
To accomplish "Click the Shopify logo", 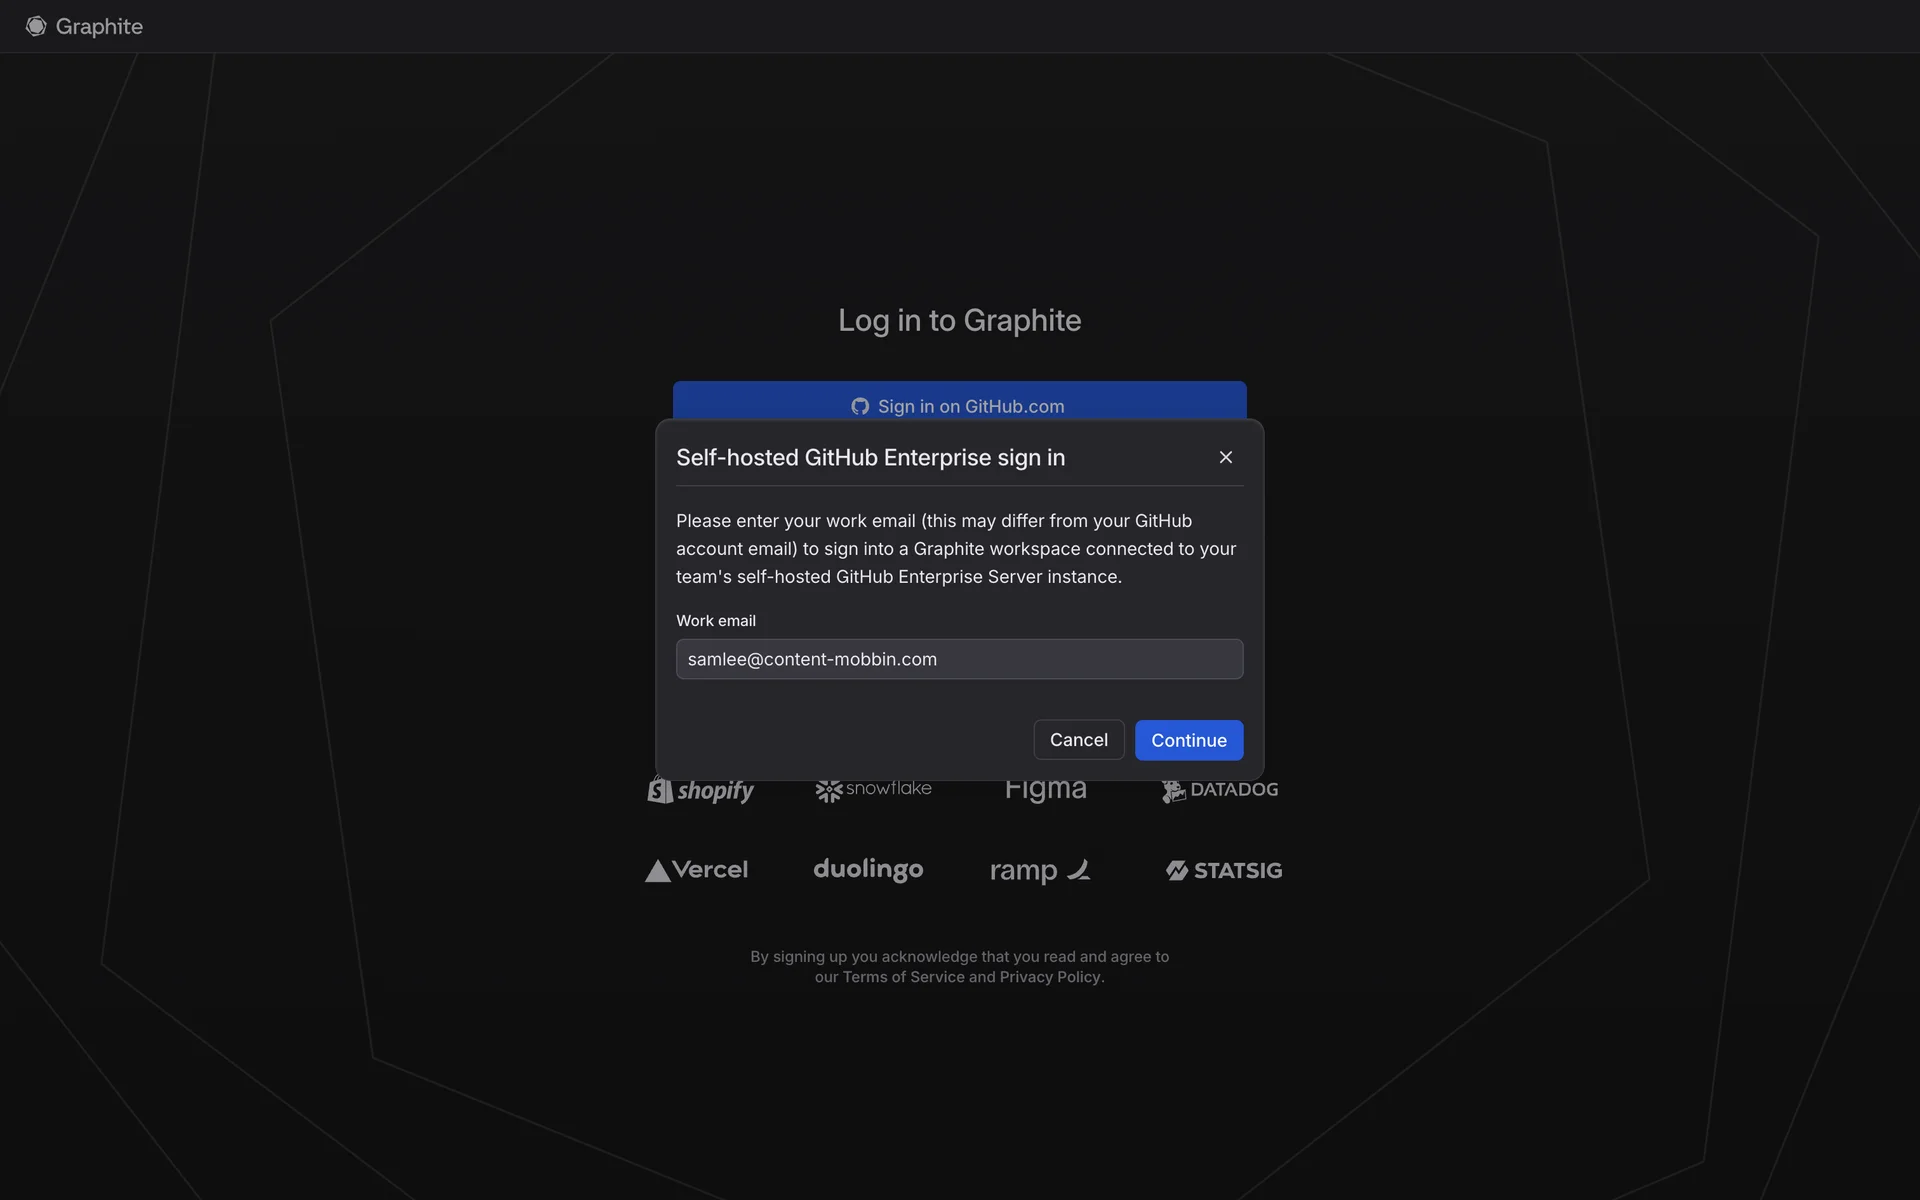I will (700, 792).
